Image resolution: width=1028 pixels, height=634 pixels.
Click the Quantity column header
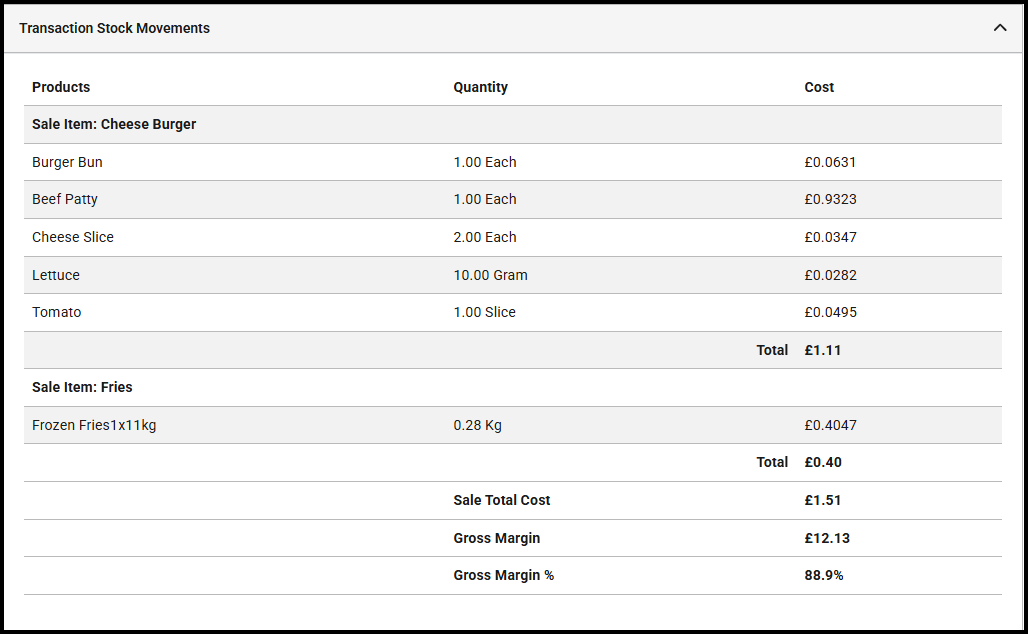coord(480,87)
